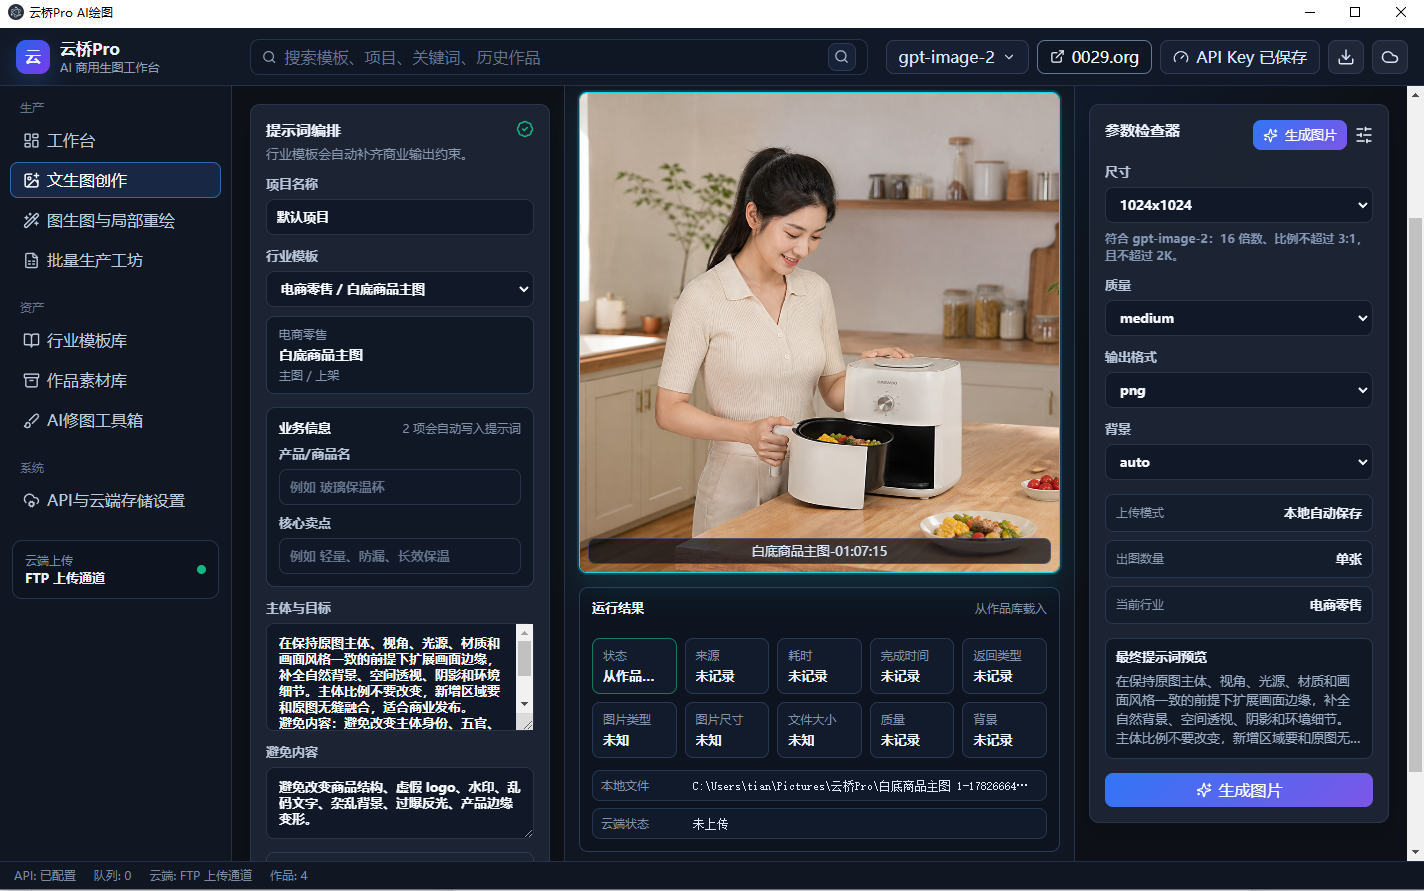
Task: Click the 项目名称 field with 默认项目
Action: (x=400, y=217)
